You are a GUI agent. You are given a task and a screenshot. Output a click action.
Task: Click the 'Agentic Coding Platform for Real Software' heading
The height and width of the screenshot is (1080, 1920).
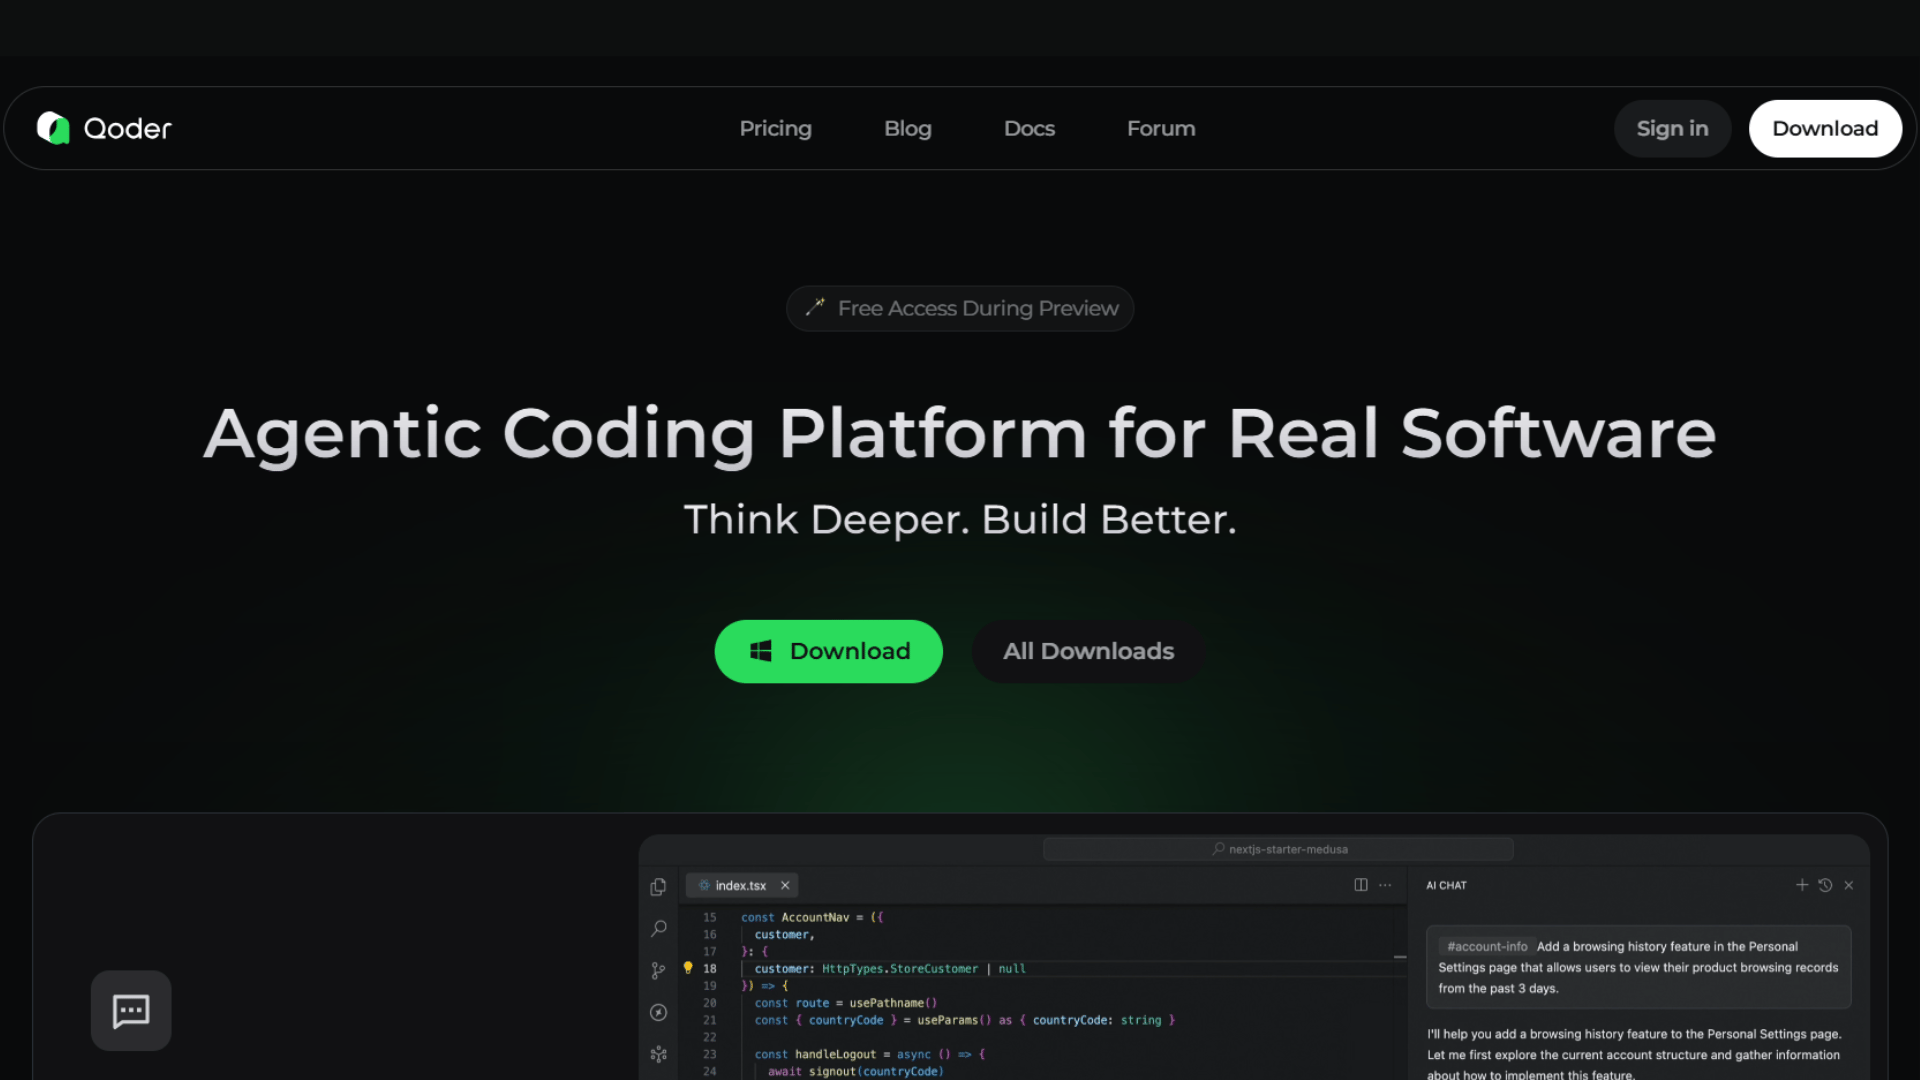pos(960,434)
